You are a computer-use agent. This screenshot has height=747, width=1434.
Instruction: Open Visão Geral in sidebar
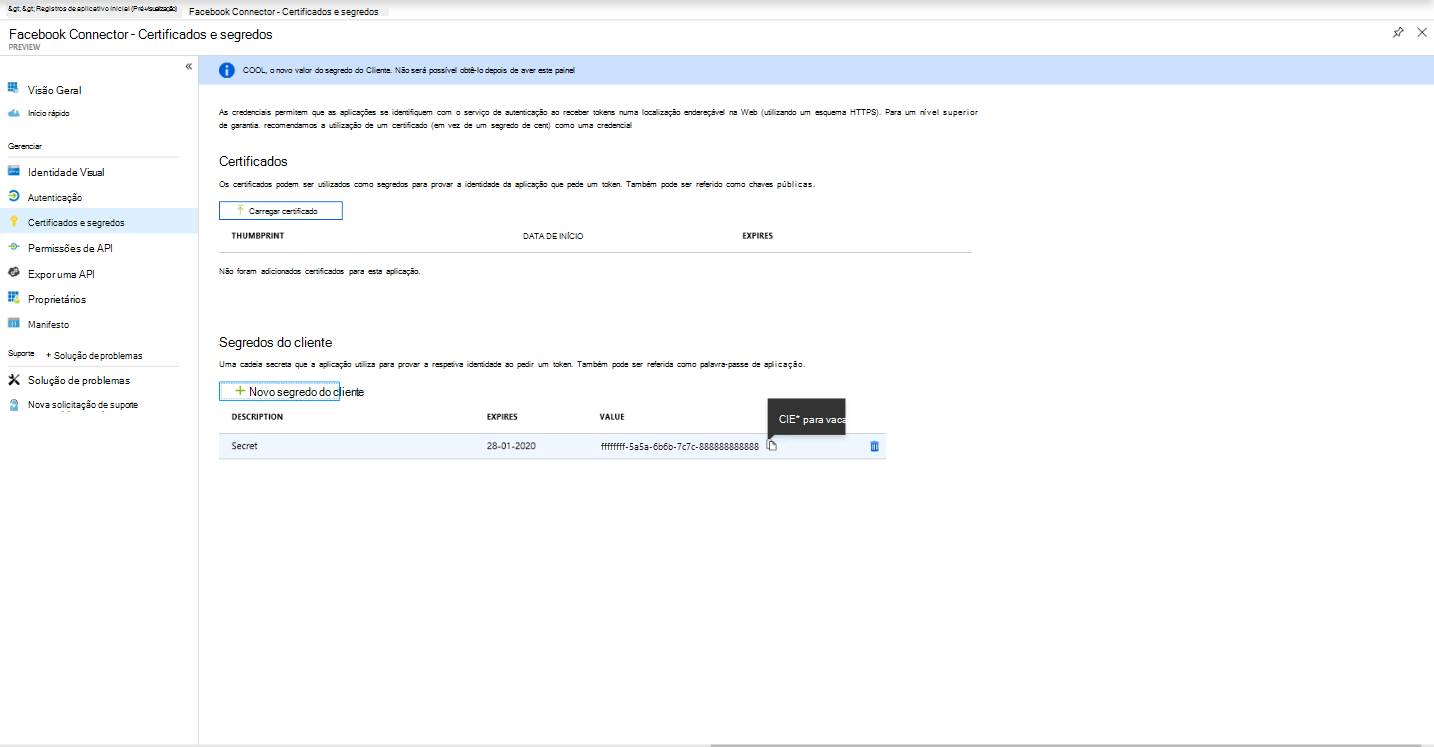(55, 90)
